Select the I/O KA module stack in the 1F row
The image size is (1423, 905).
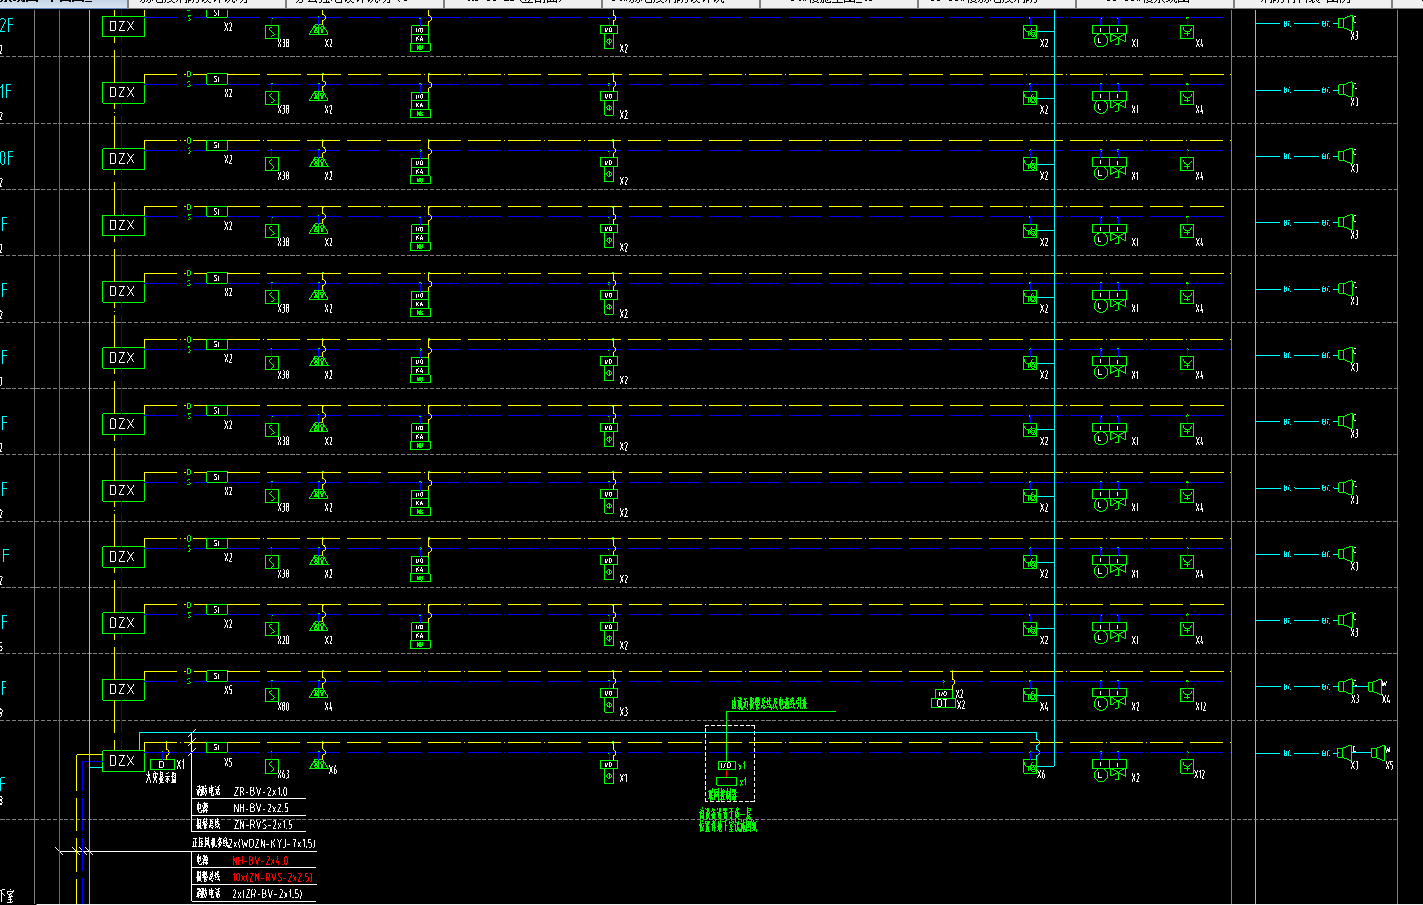coord(420,104)
